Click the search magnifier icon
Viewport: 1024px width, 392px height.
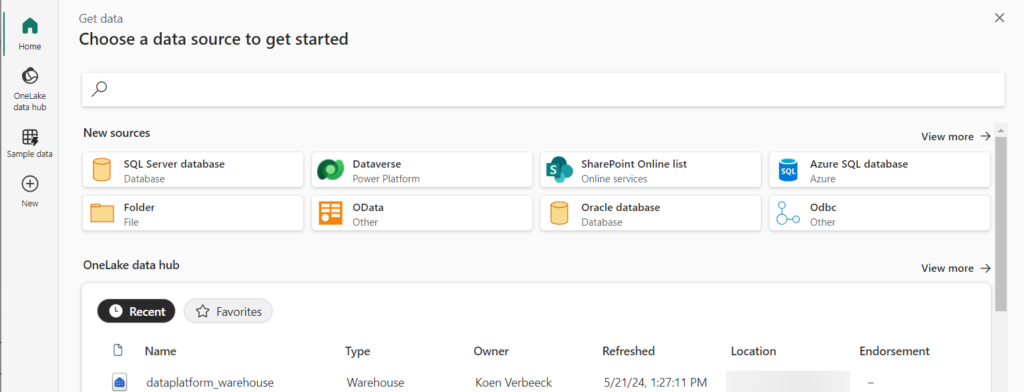99,89
